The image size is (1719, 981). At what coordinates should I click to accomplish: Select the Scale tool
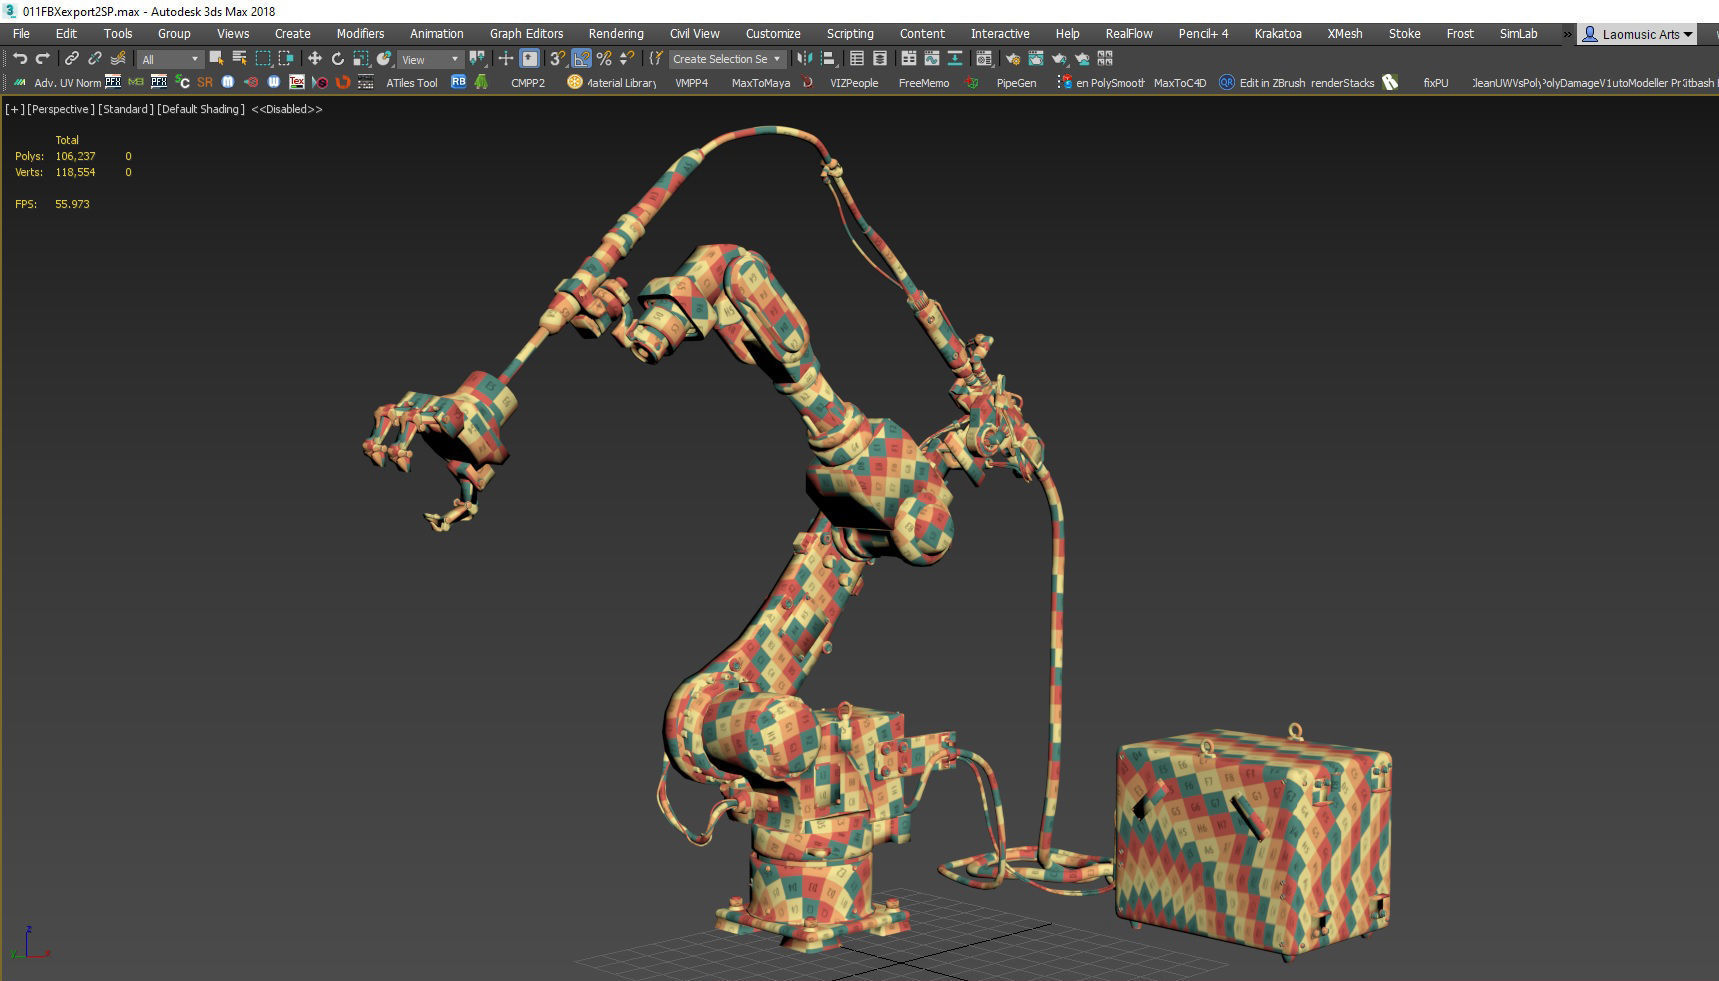click(x=361, y=59)
